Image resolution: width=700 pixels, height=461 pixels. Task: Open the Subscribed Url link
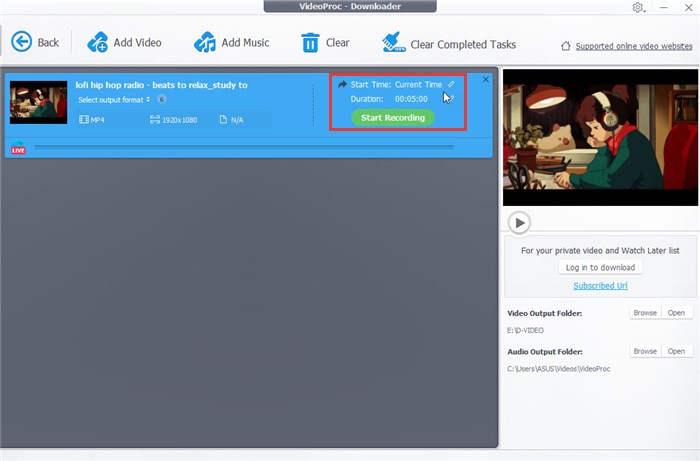tap(600, 286)
